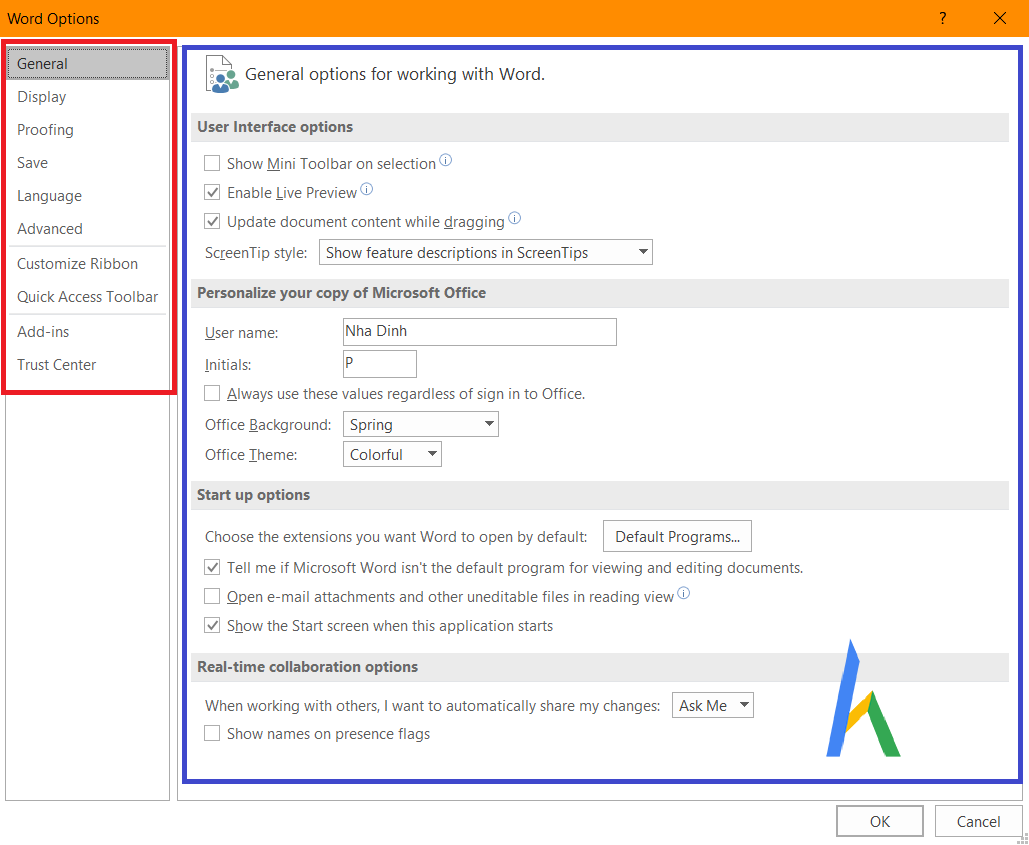The height and width of the screenshot is (845, 1029).
Task: Expand the Office Background dropdown showing Spring
Action: pos(421,424)
